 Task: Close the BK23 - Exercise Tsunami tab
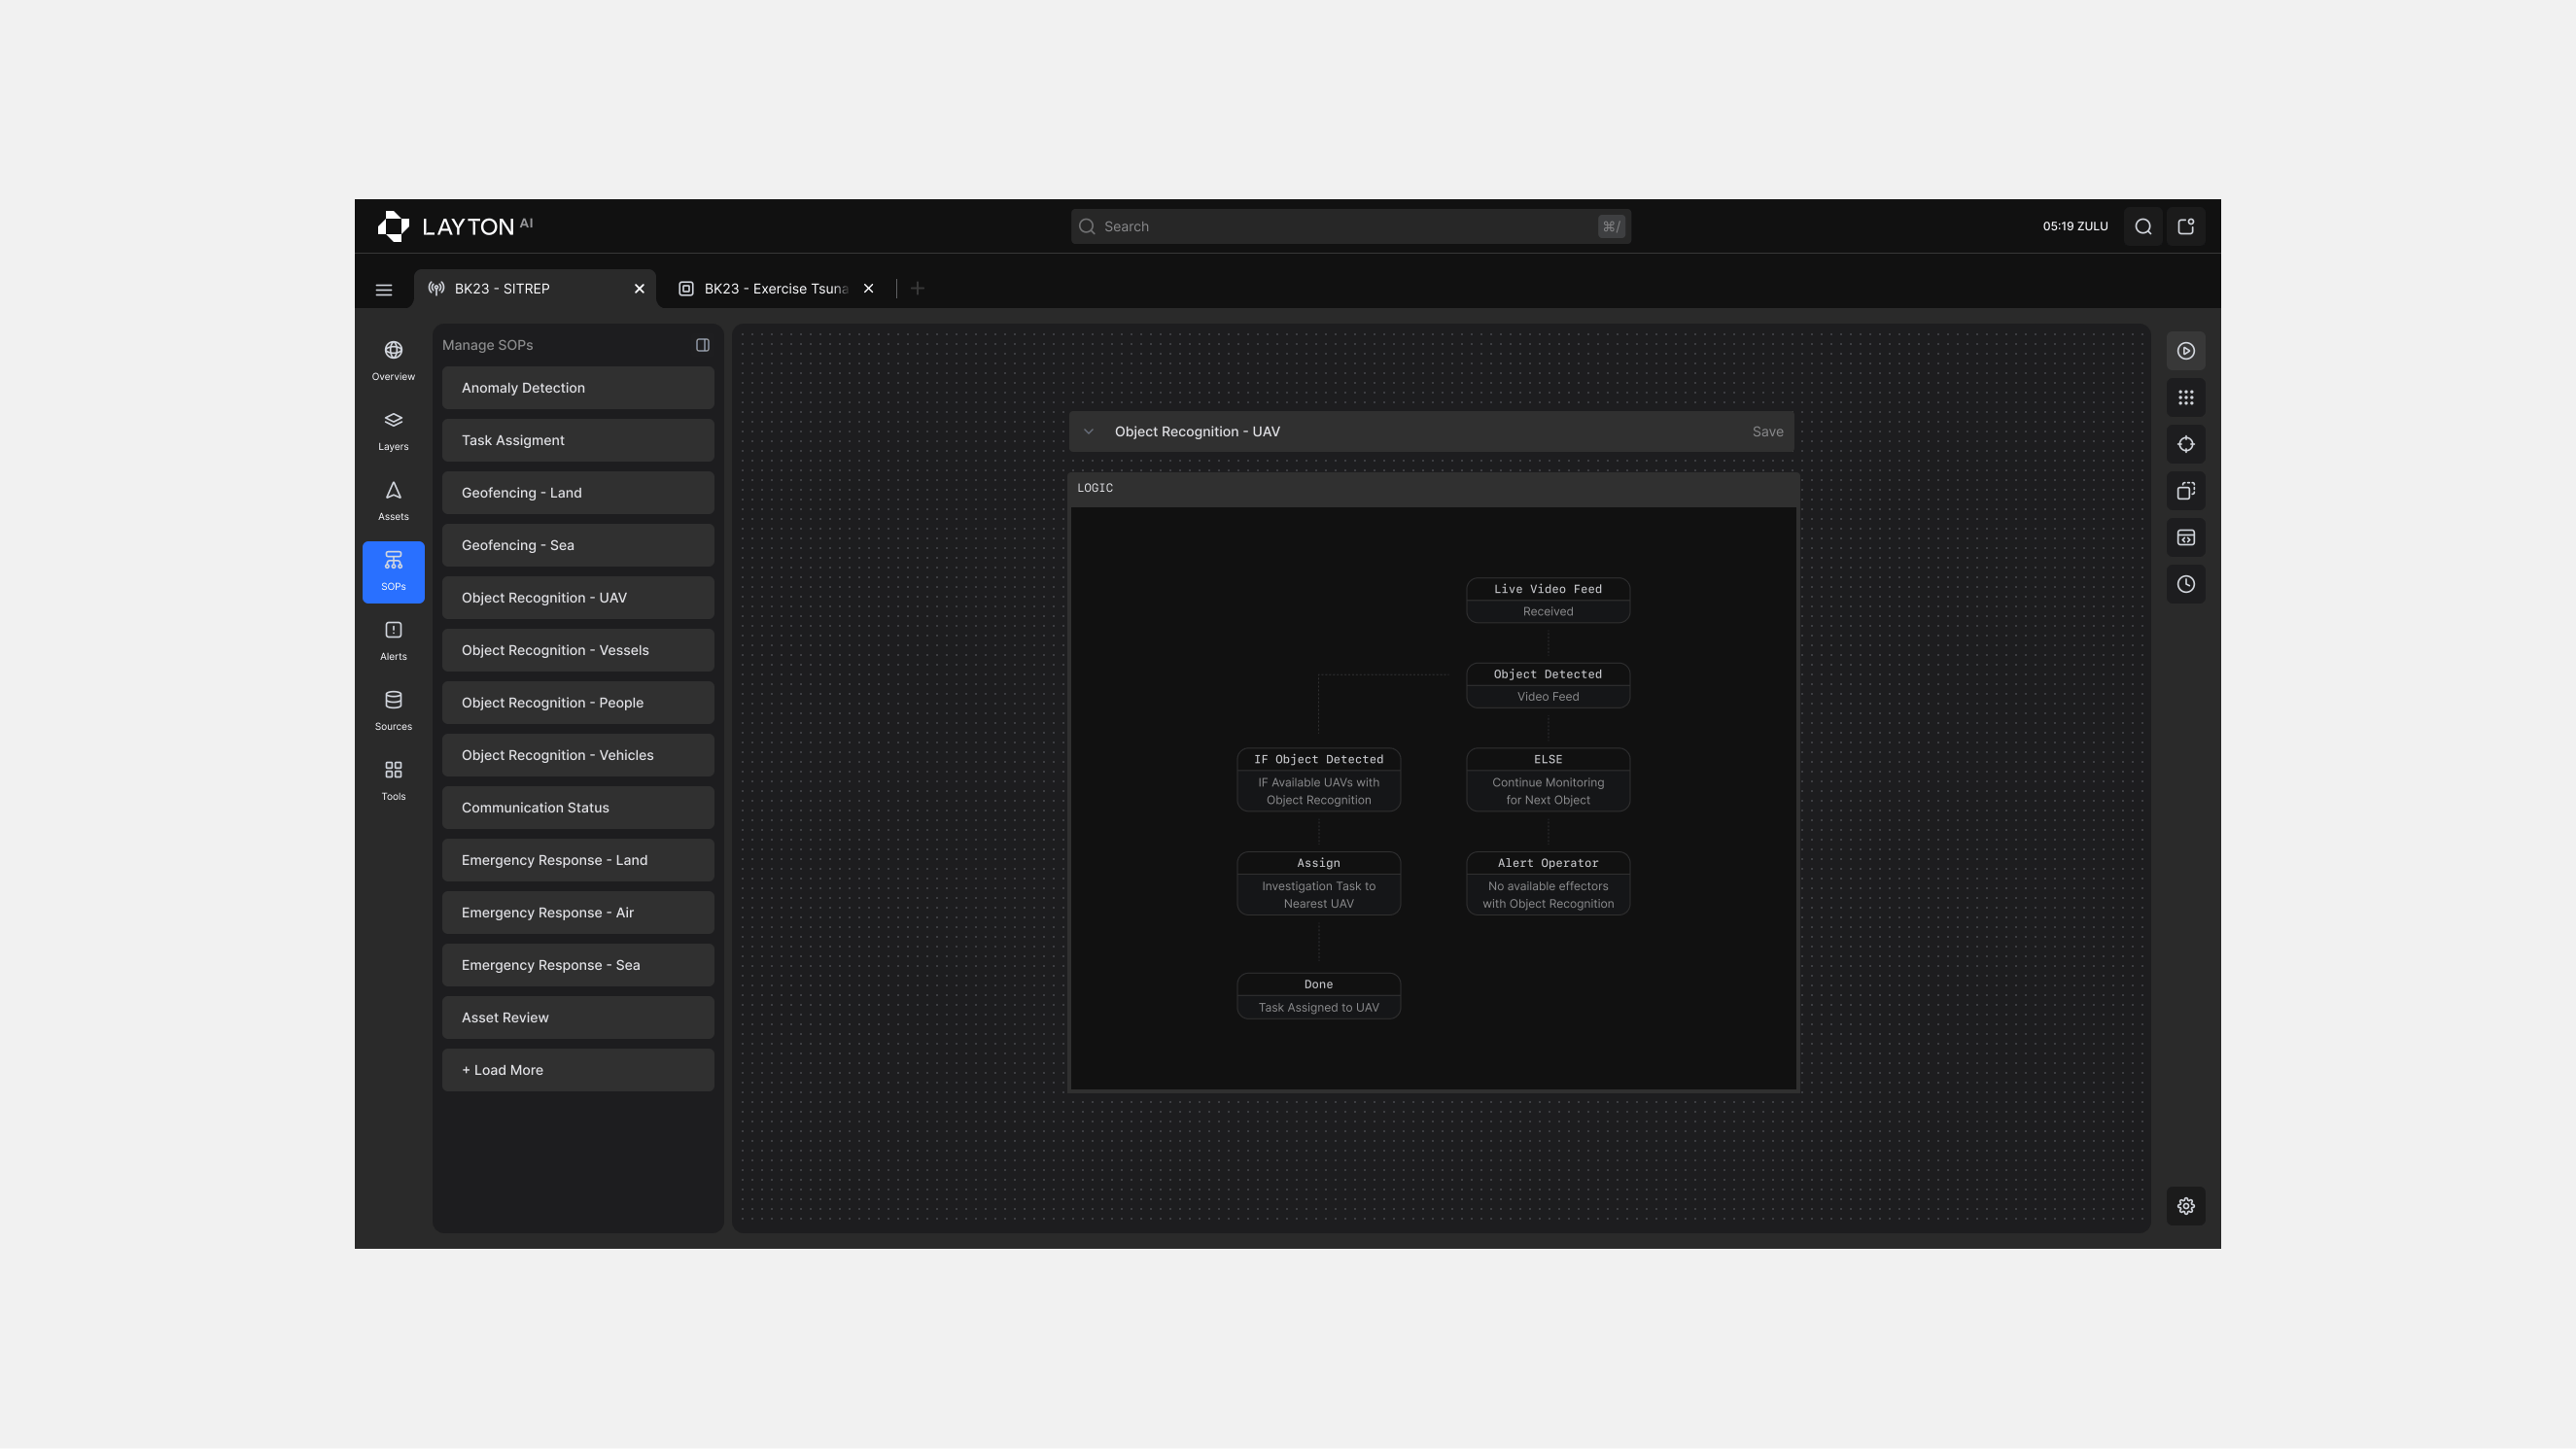click(869, 289)
